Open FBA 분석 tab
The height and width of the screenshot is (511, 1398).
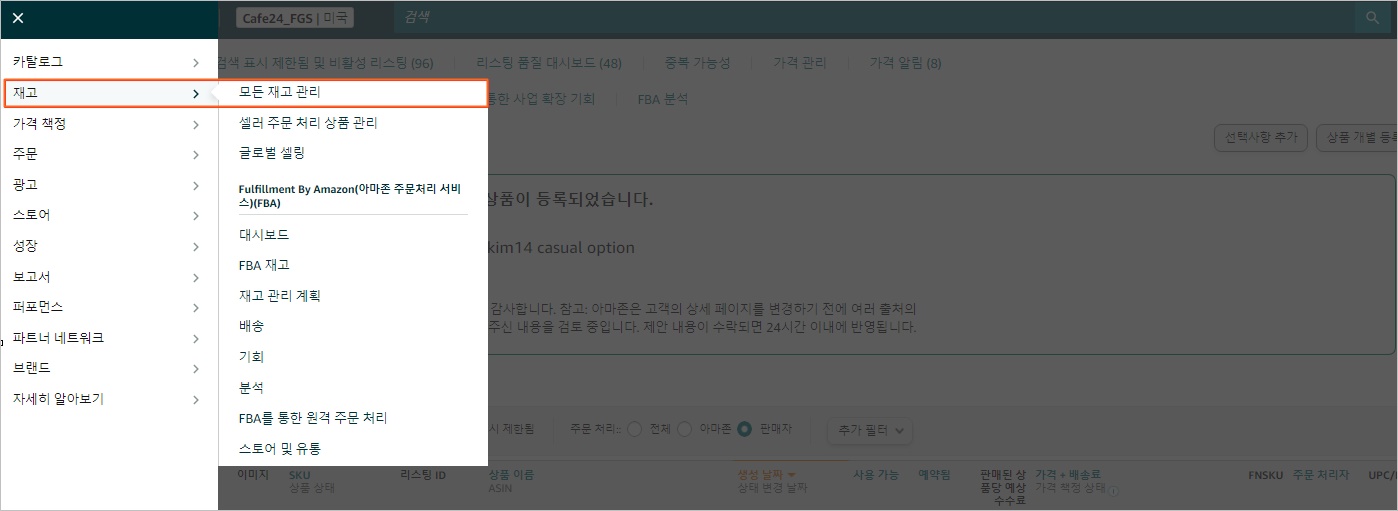(x=662, y=99)
